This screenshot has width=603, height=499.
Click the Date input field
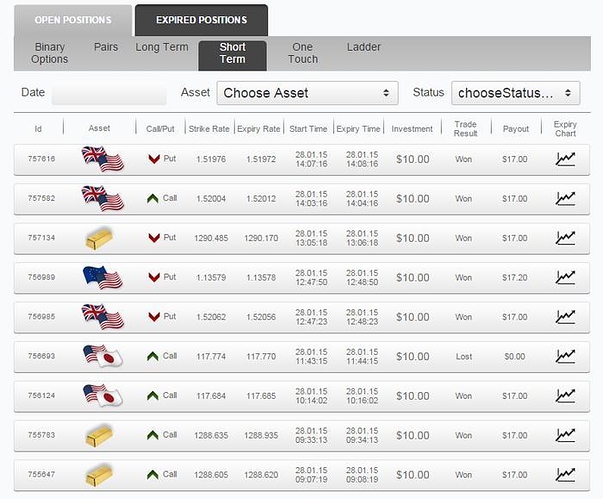point(109,93)
